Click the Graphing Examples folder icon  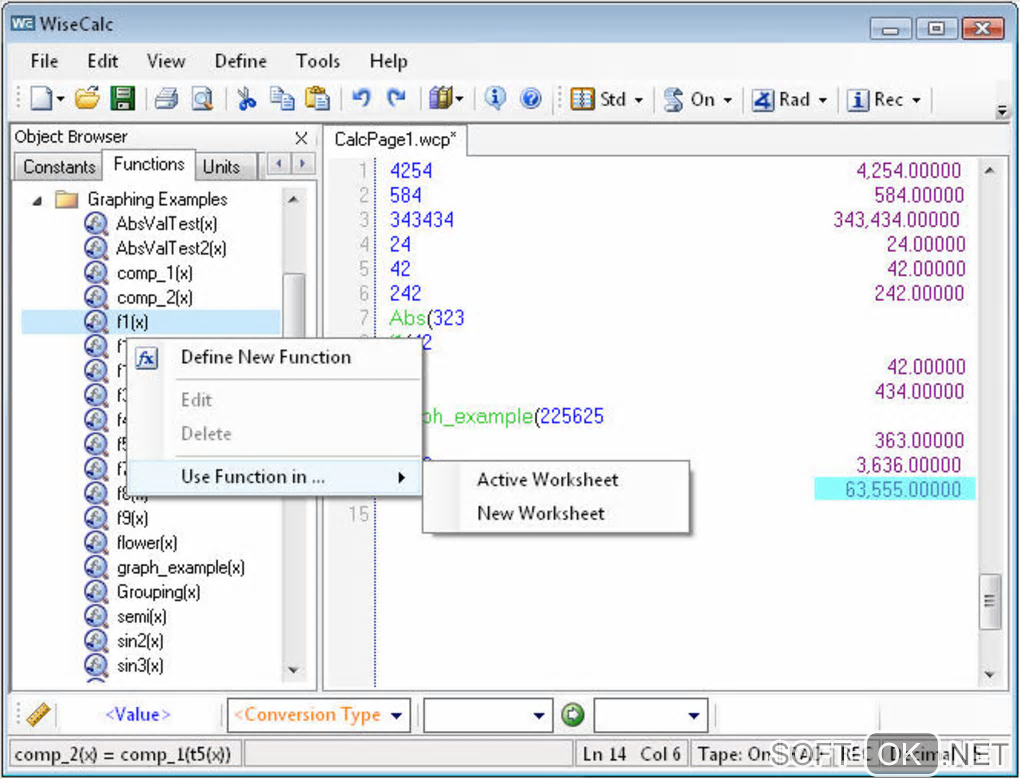66,199
